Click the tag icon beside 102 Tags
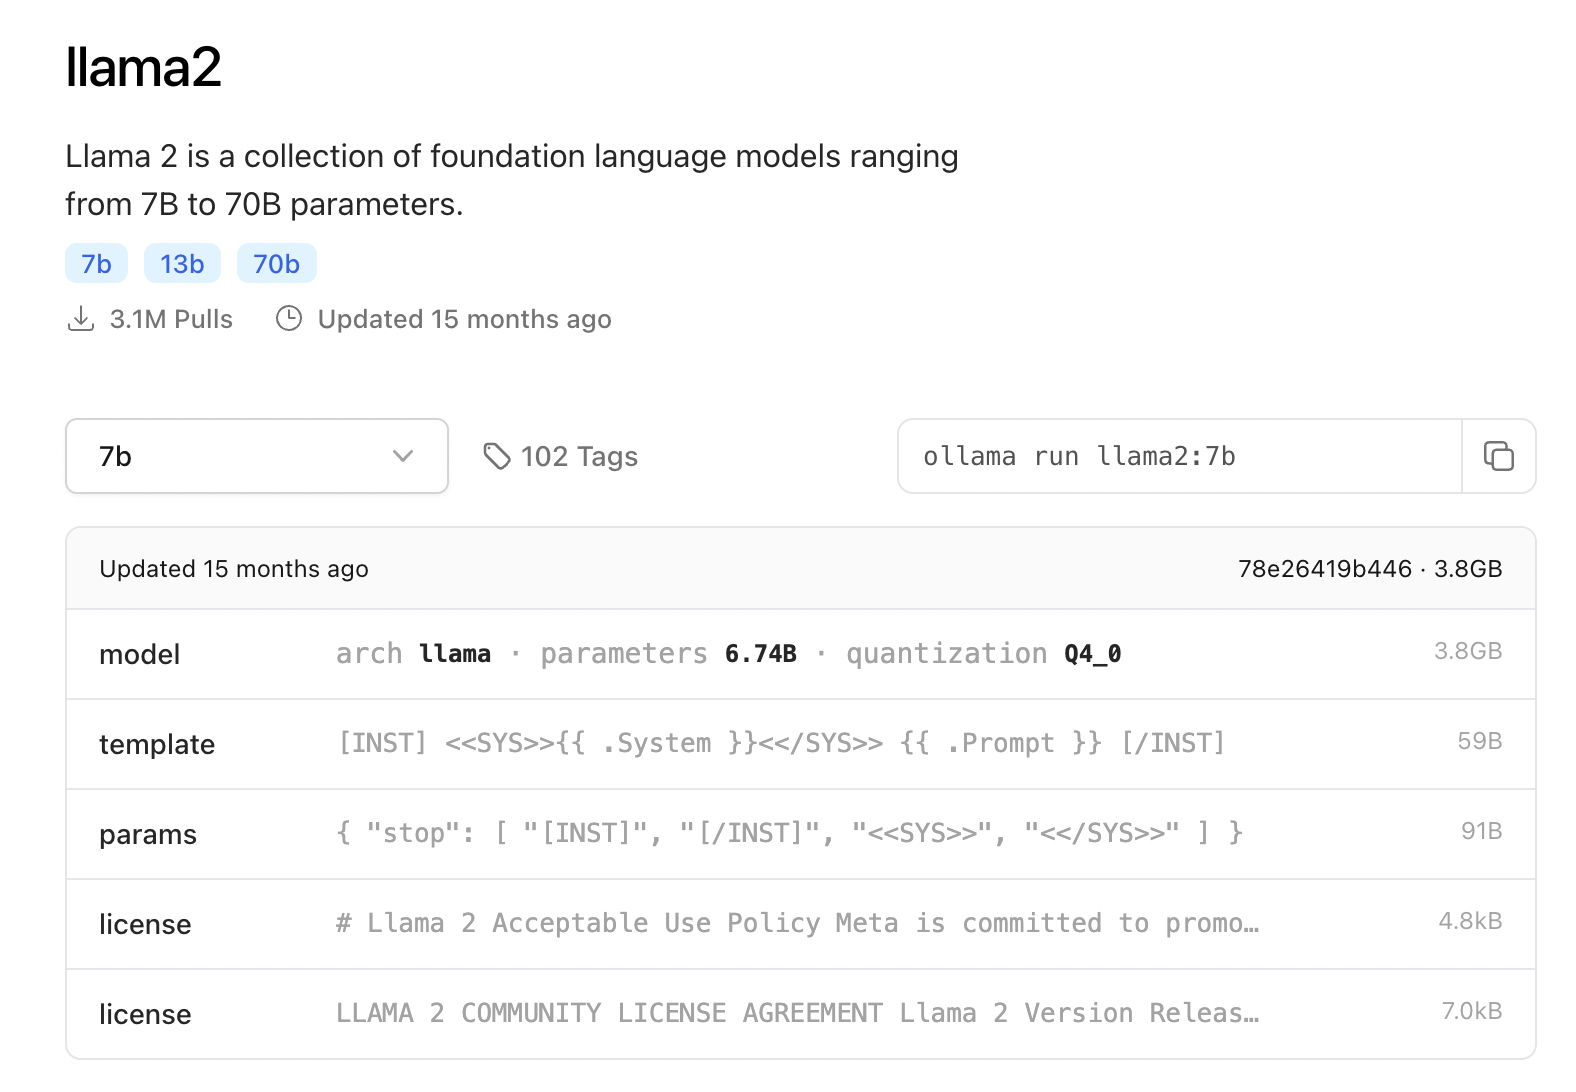Screen dimensions: 1576x1092 tap(497, 456)
